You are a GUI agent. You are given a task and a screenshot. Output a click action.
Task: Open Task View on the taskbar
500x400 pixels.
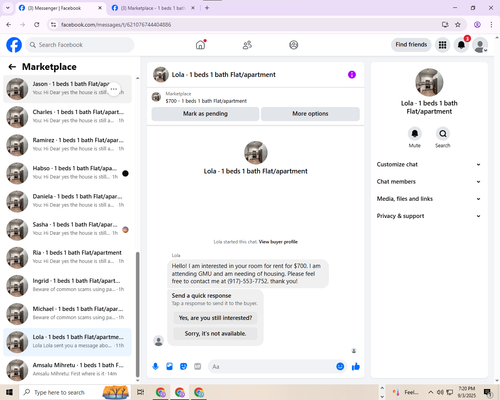[x=141, y=392]
